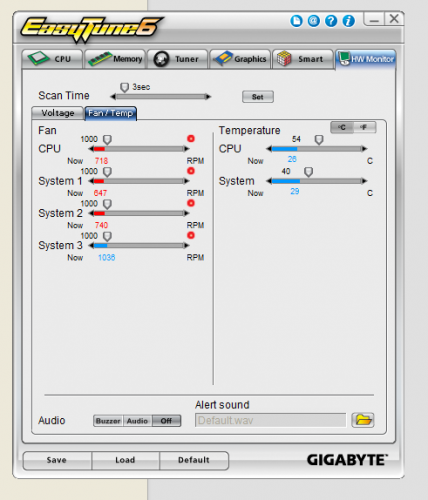Screen dimensions: 428x500
Task: Select Audio alert mode
Action: pos(137,421)
